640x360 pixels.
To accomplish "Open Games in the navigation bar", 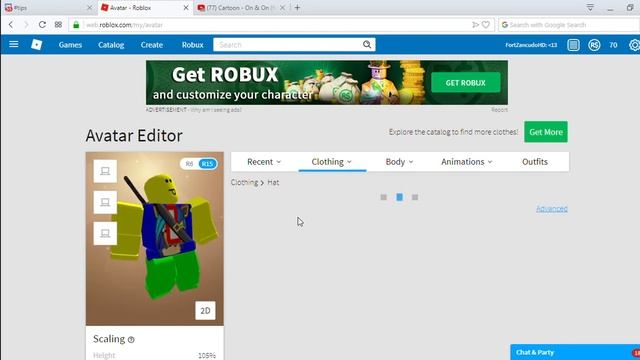I will 70,45.
